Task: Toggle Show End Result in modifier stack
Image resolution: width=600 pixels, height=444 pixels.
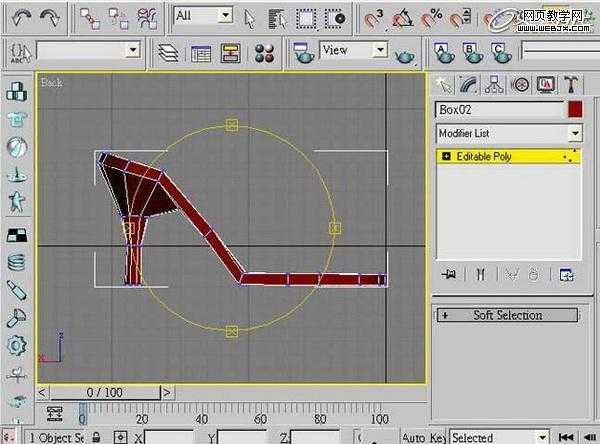Action: click(481, 274)
